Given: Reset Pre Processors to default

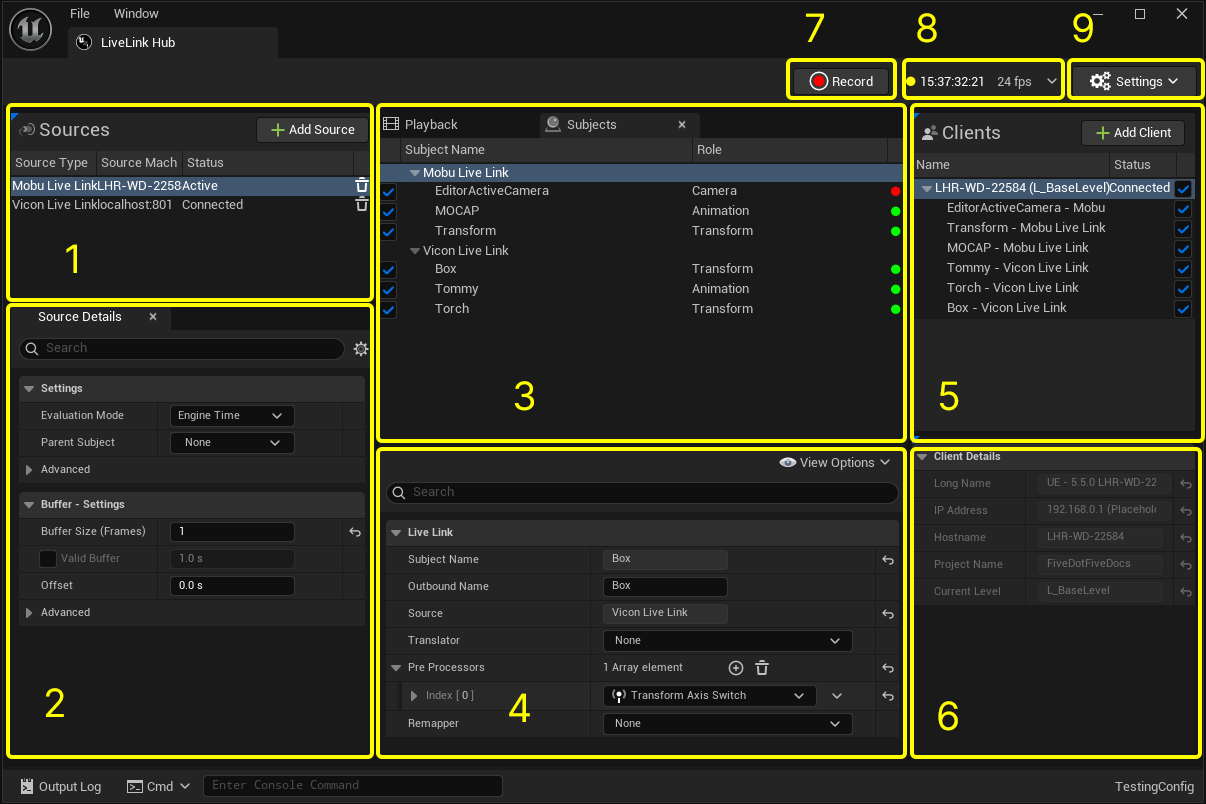Looking at the screenshot, I should click(x=887, y=668).
